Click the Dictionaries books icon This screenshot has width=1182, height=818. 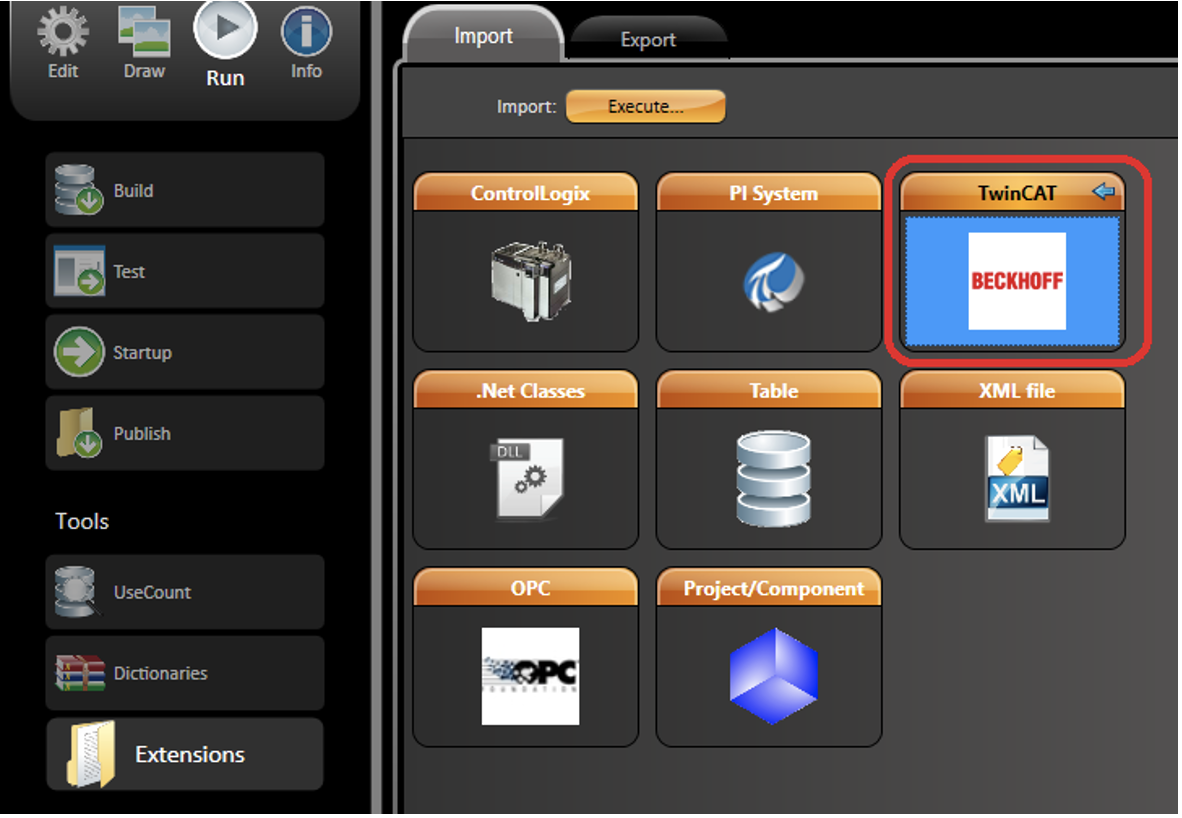tap(80, 672)
